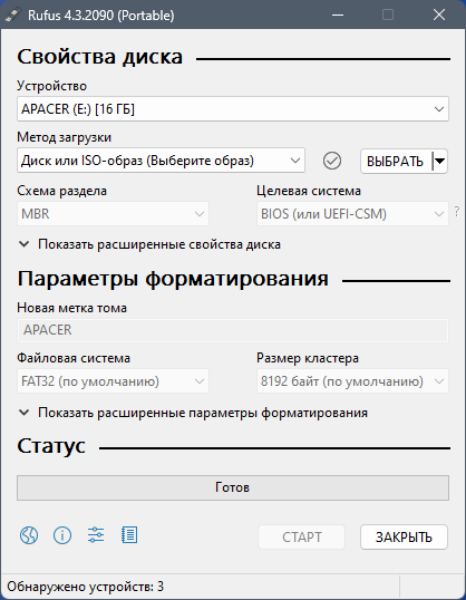Open the language selection globe icon

point(29,535)
